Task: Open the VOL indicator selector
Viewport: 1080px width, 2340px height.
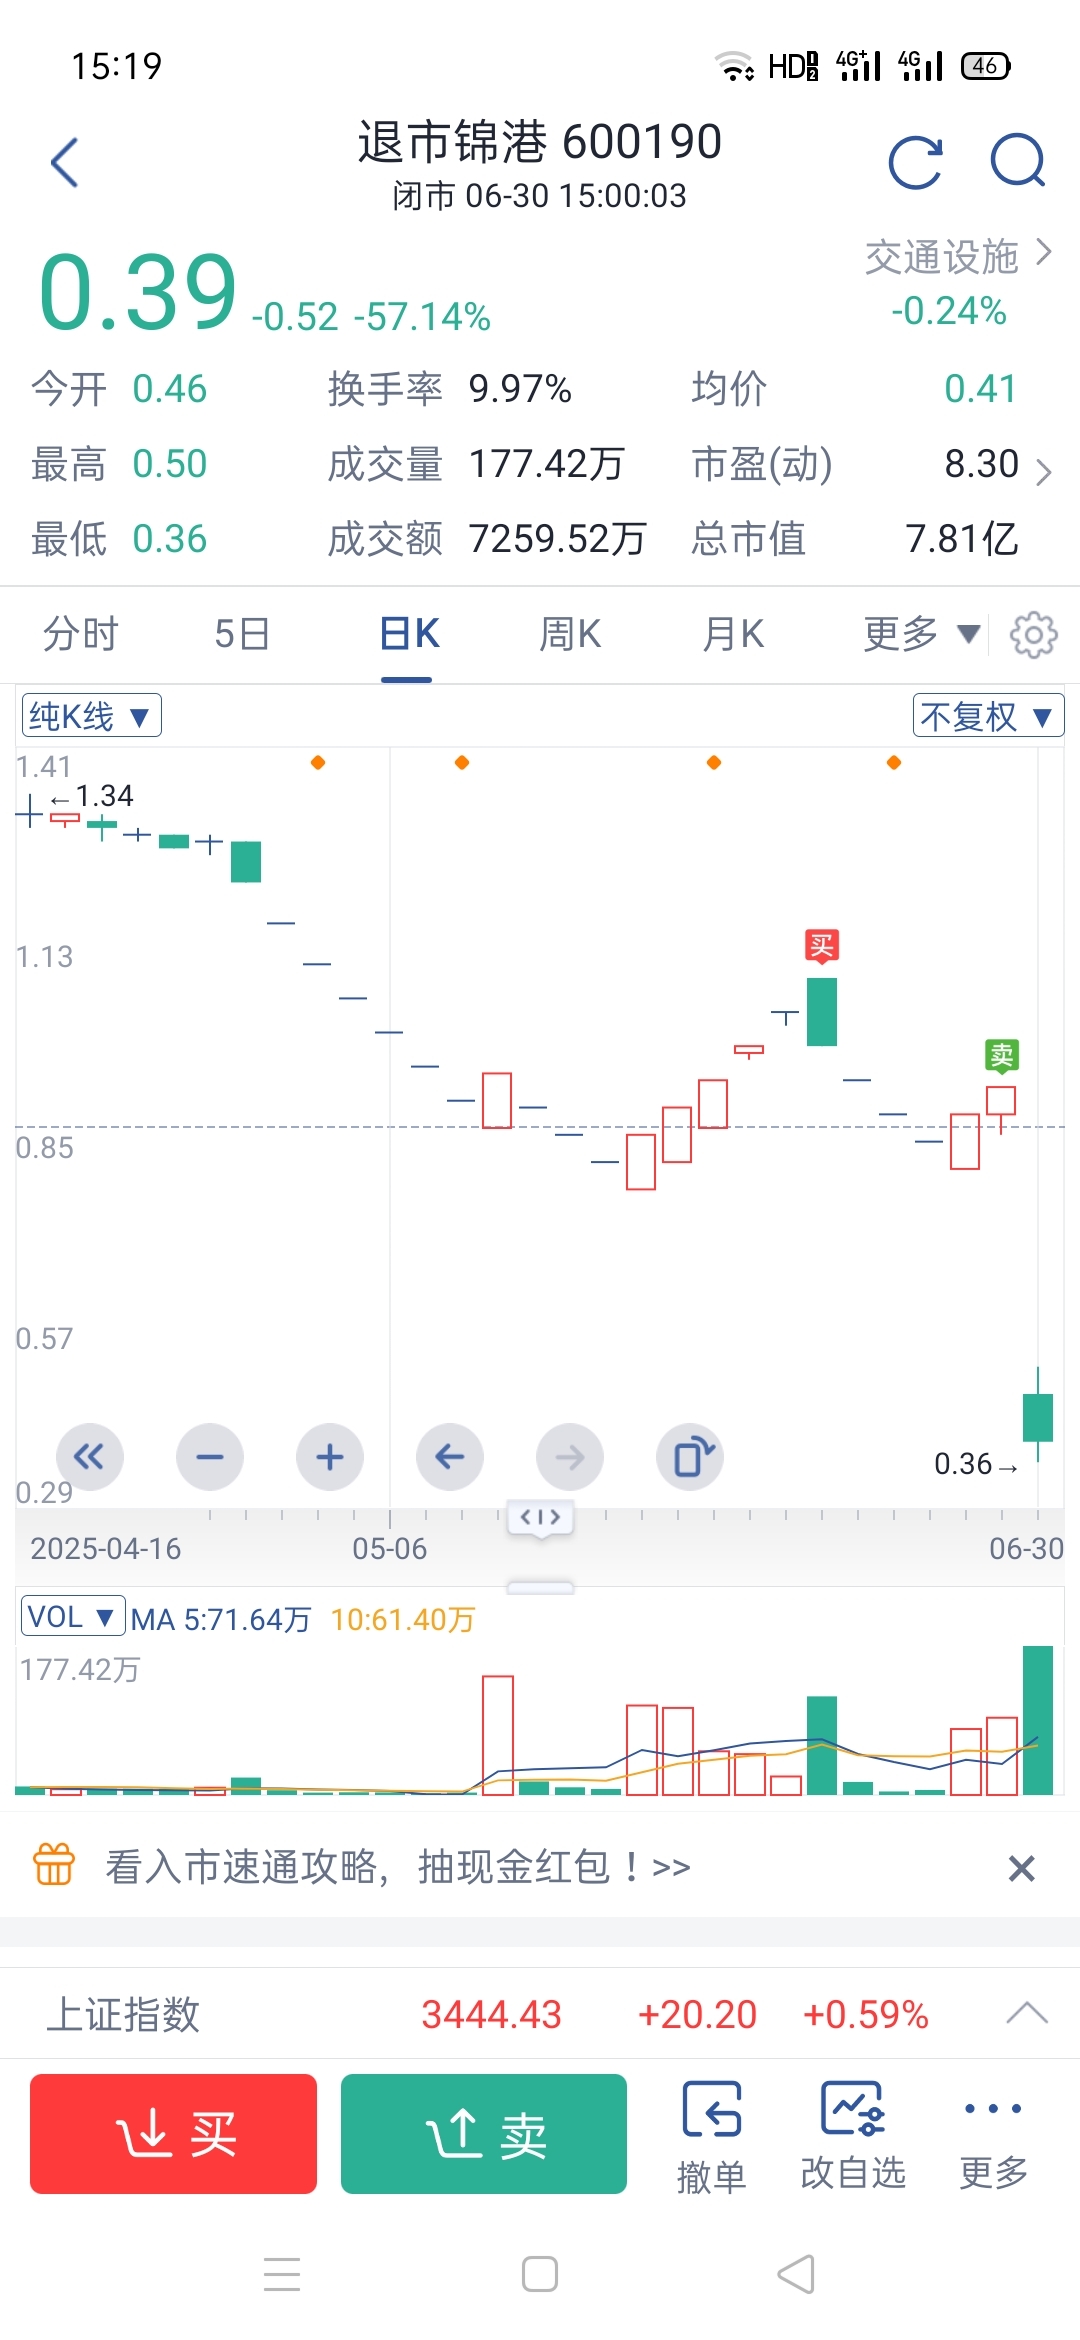Action: [73, 1616]
